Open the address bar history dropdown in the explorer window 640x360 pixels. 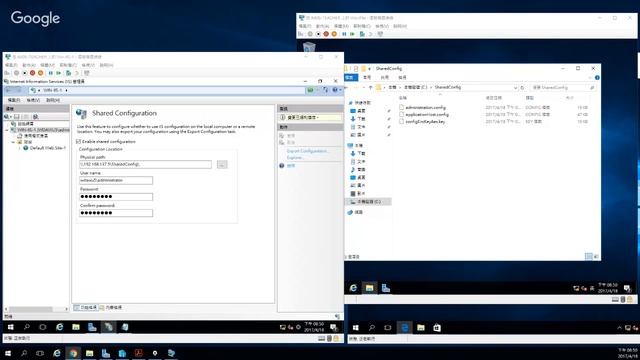pos(515,88)
